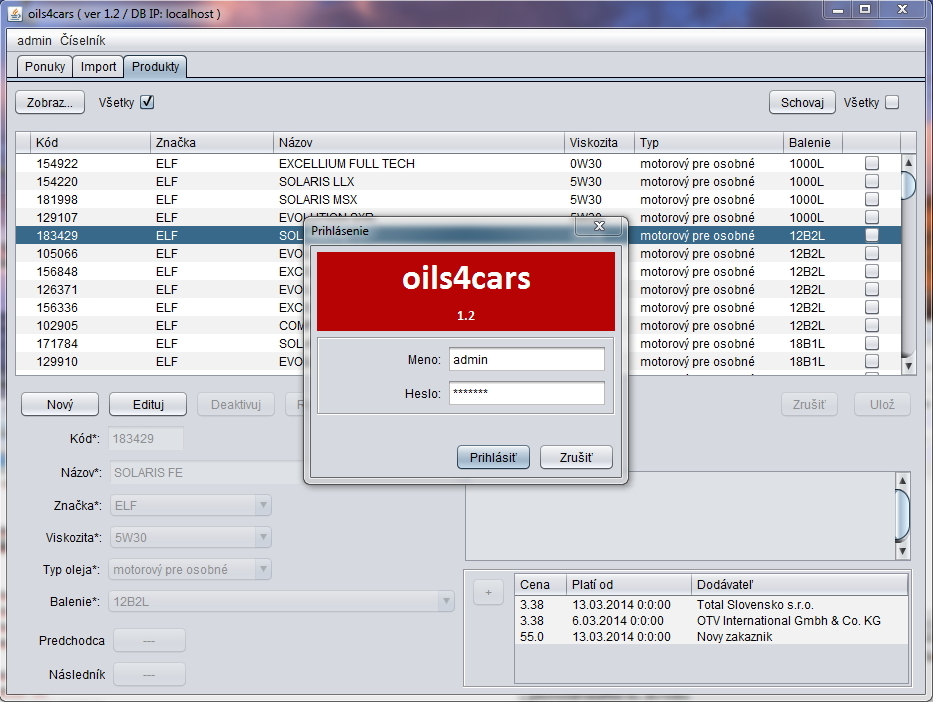Check the box for row 156848
Screen dimensions: 933x702
(872, 271)
